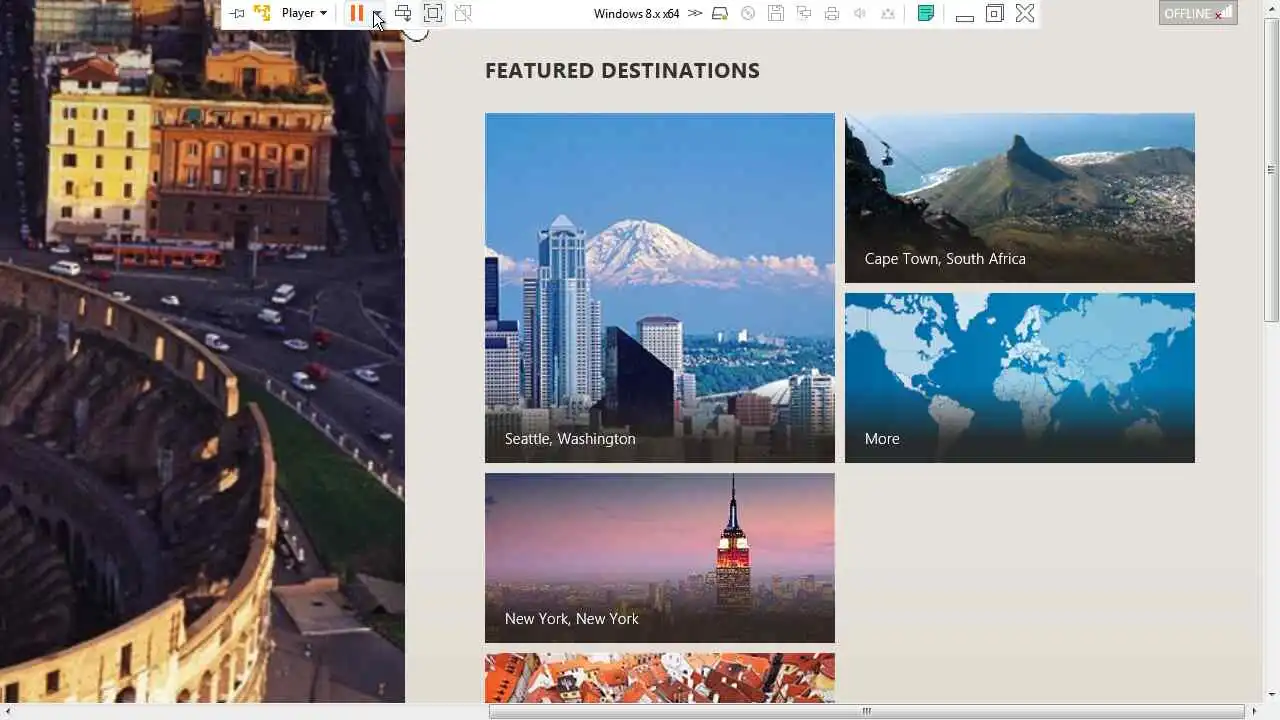
Task: Suspend the virtual machine with pause button
Action: coord(356,13)
